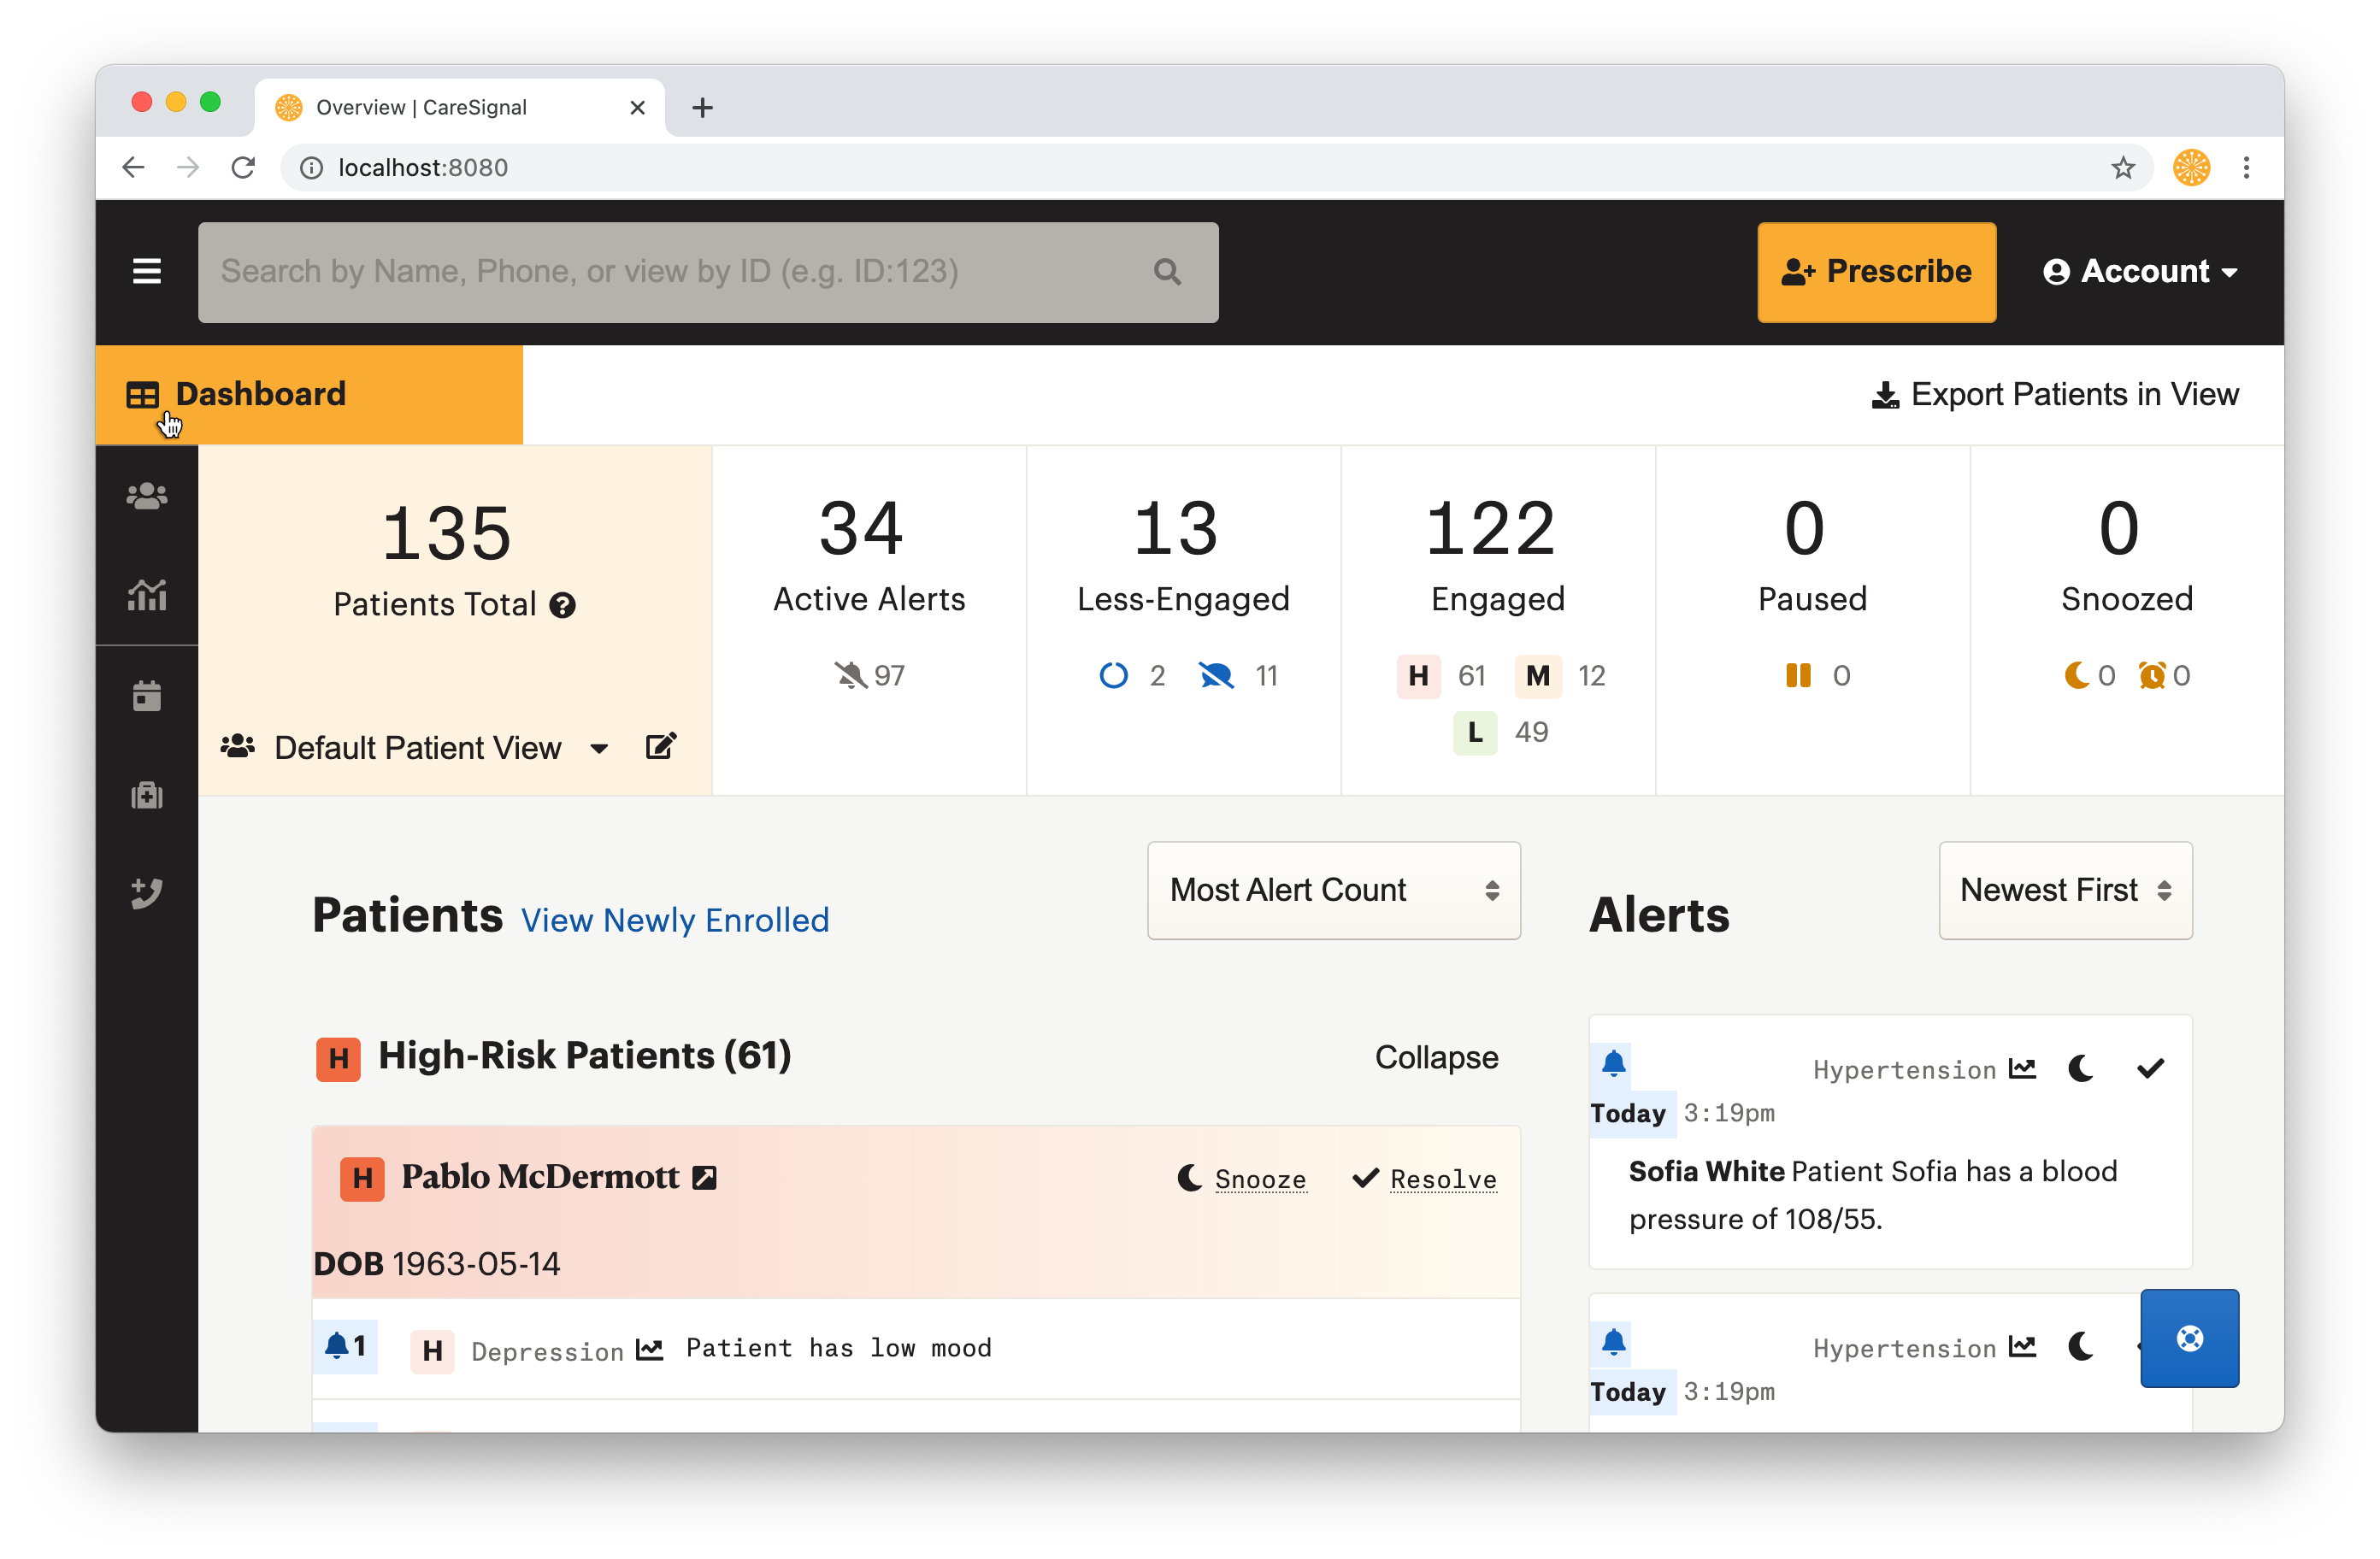Open the blue help lifebuoy button
This screenshot has width=2380, height=1559.
(x=2189, y=1338)
